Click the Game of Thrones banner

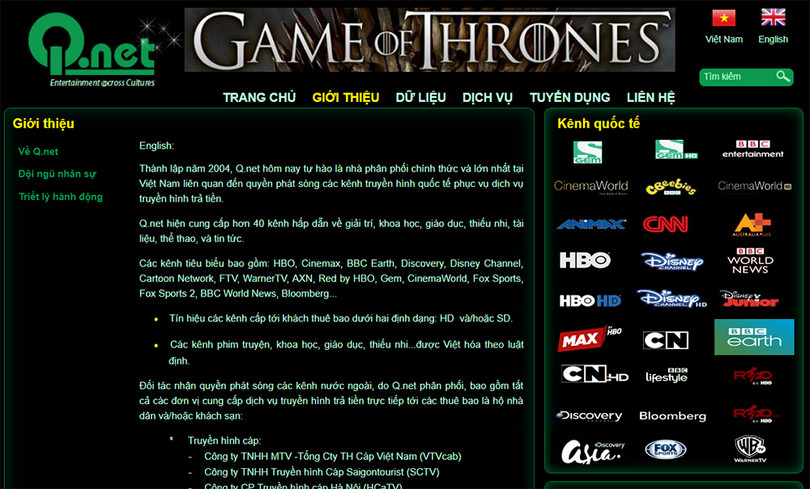click(429, 40)
